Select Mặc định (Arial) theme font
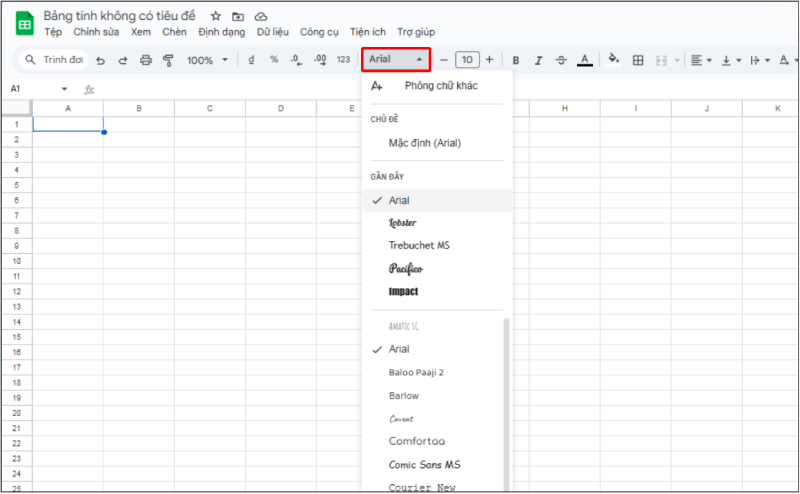Viewport: 800px width, 494px height. pos(437,143)
